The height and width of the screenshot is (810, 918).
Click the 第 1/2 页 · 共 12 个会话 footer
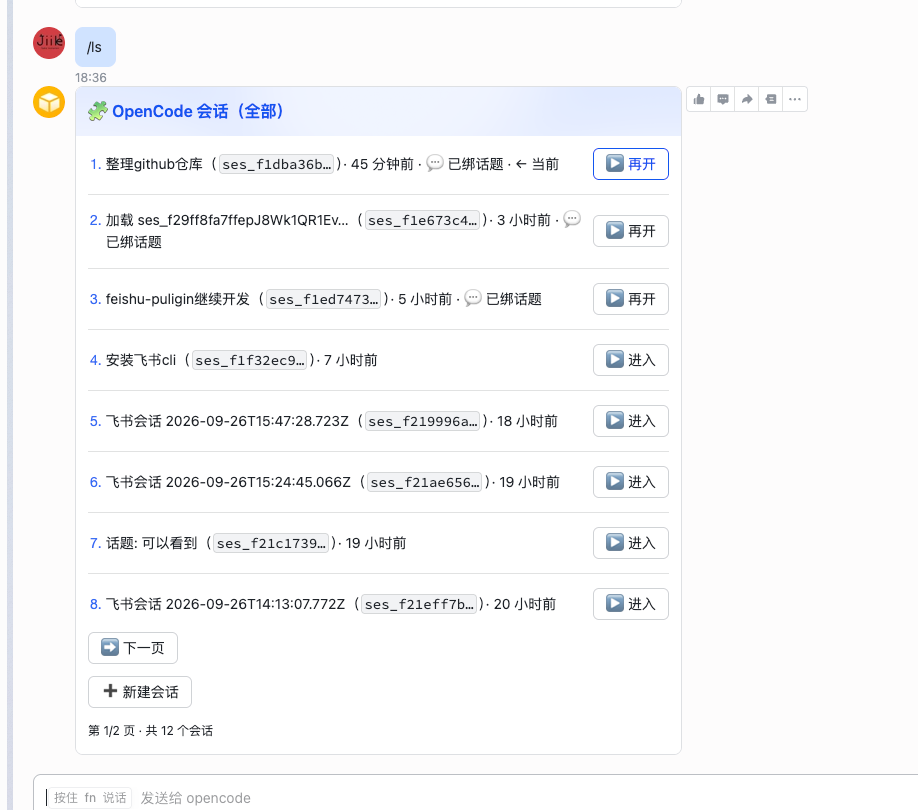coord(150,730)
